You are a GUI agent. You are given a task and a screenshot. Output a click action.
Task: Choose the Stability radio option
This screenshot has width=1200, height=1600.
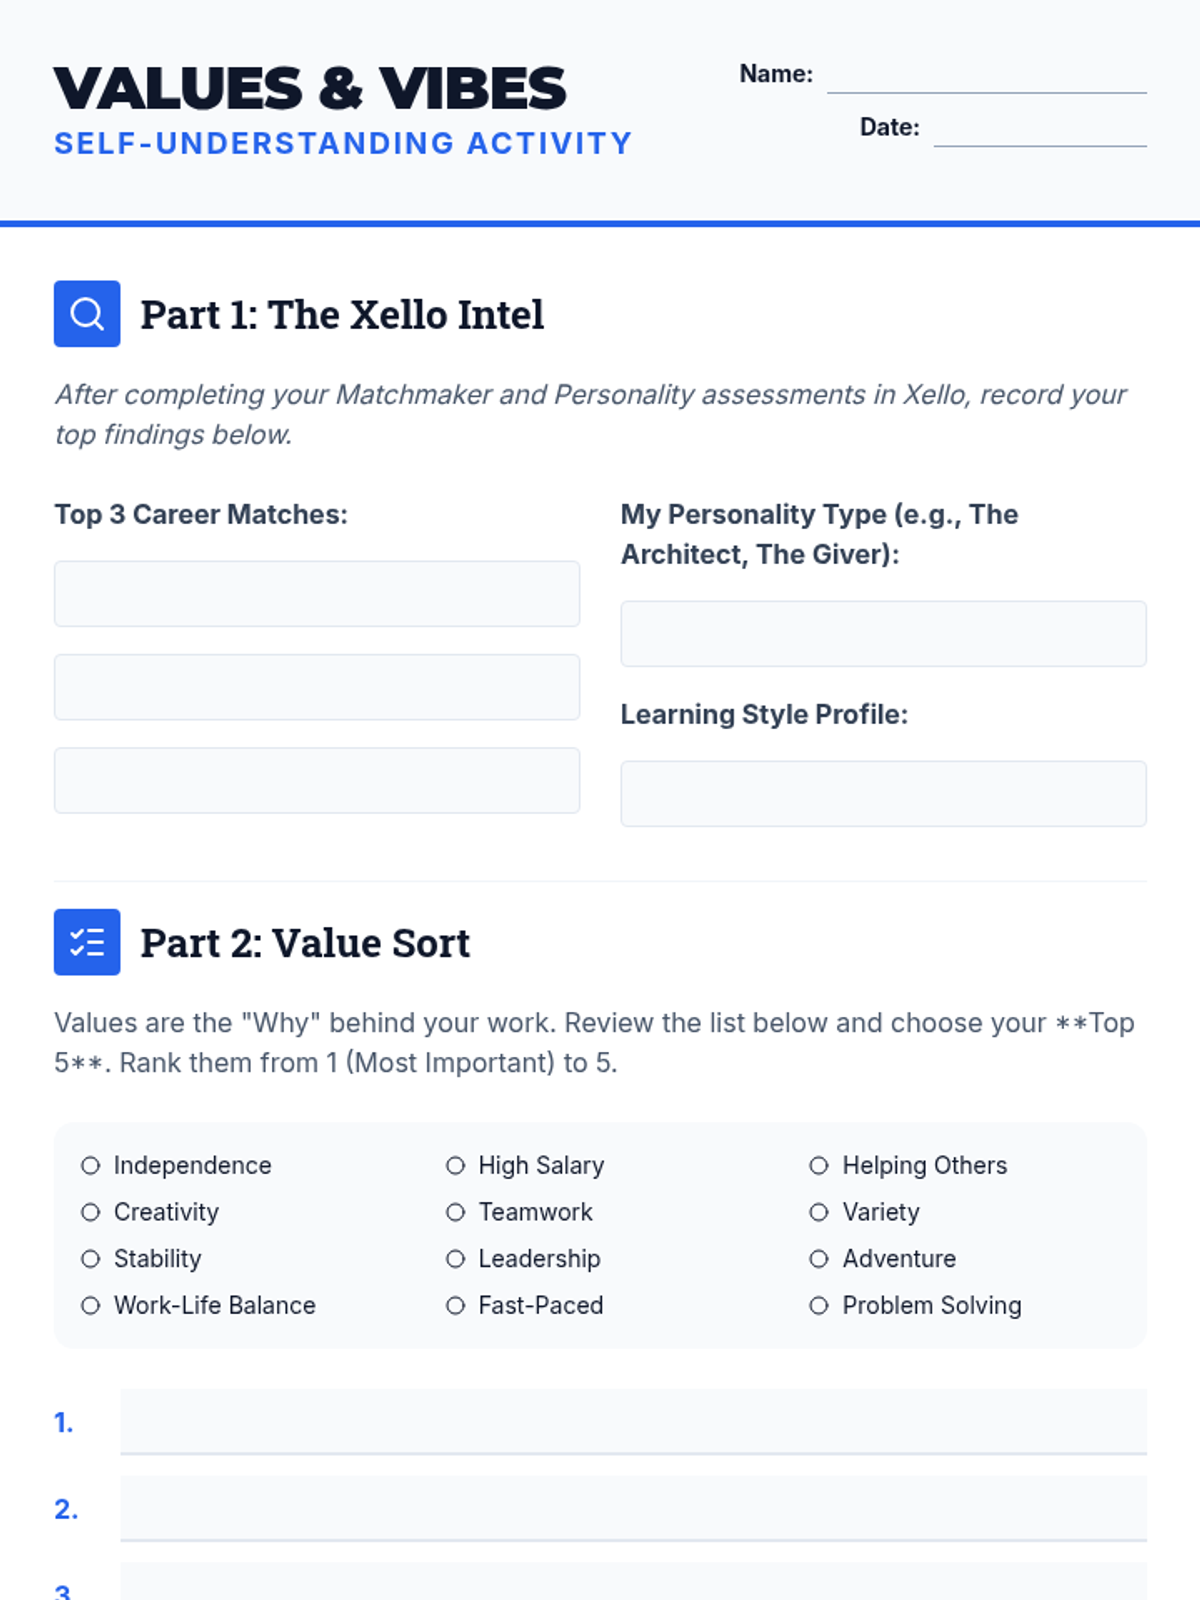pos(91,1258)
